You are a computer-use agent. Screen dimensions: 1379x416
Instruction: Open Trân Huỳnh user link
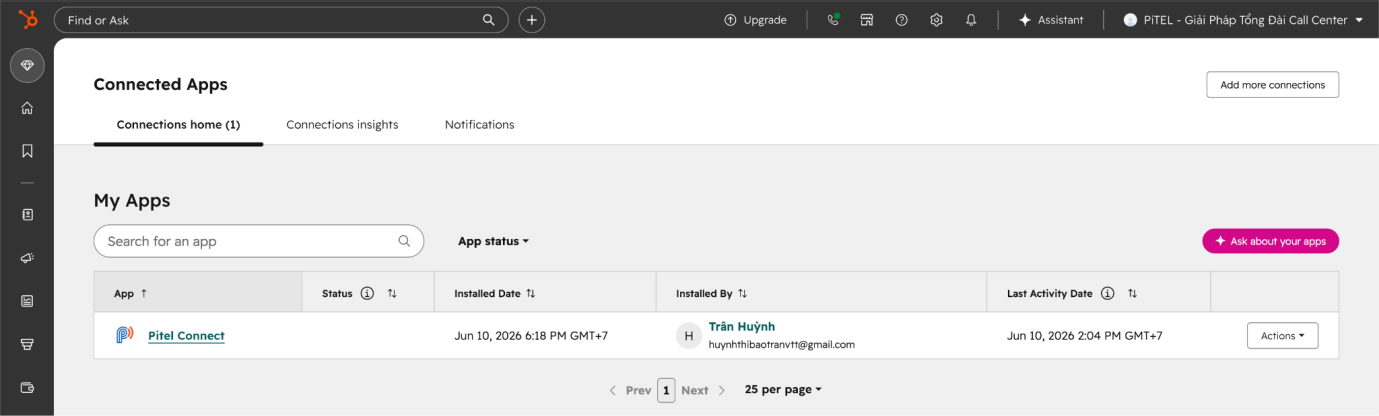click(x=742, y=327)
